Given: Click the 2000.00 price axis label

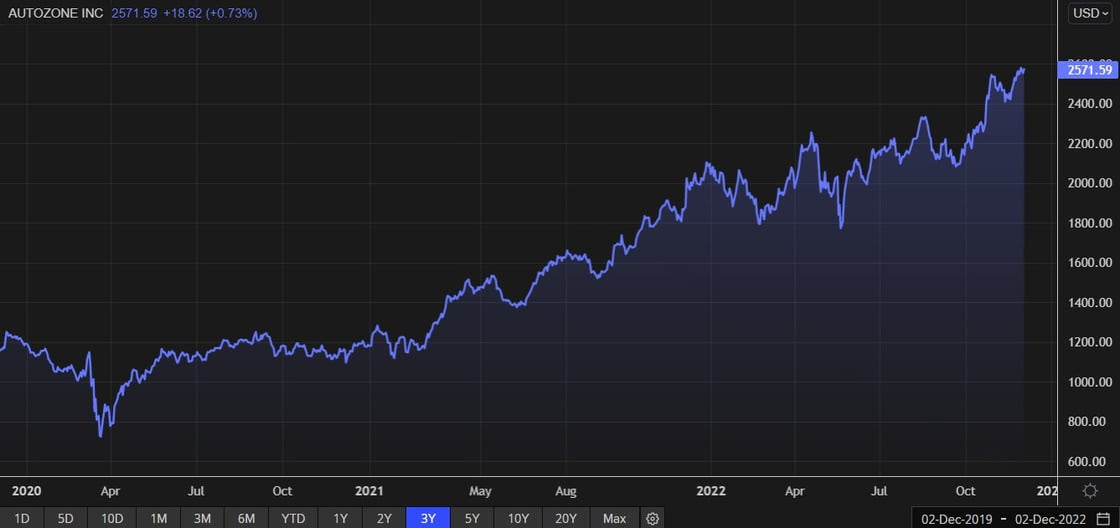Looking at the screenshot, I should 1089,184.
